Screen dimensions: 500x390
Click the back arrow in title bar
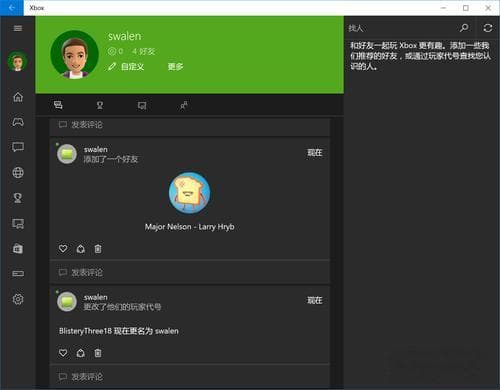pos(12,8)
